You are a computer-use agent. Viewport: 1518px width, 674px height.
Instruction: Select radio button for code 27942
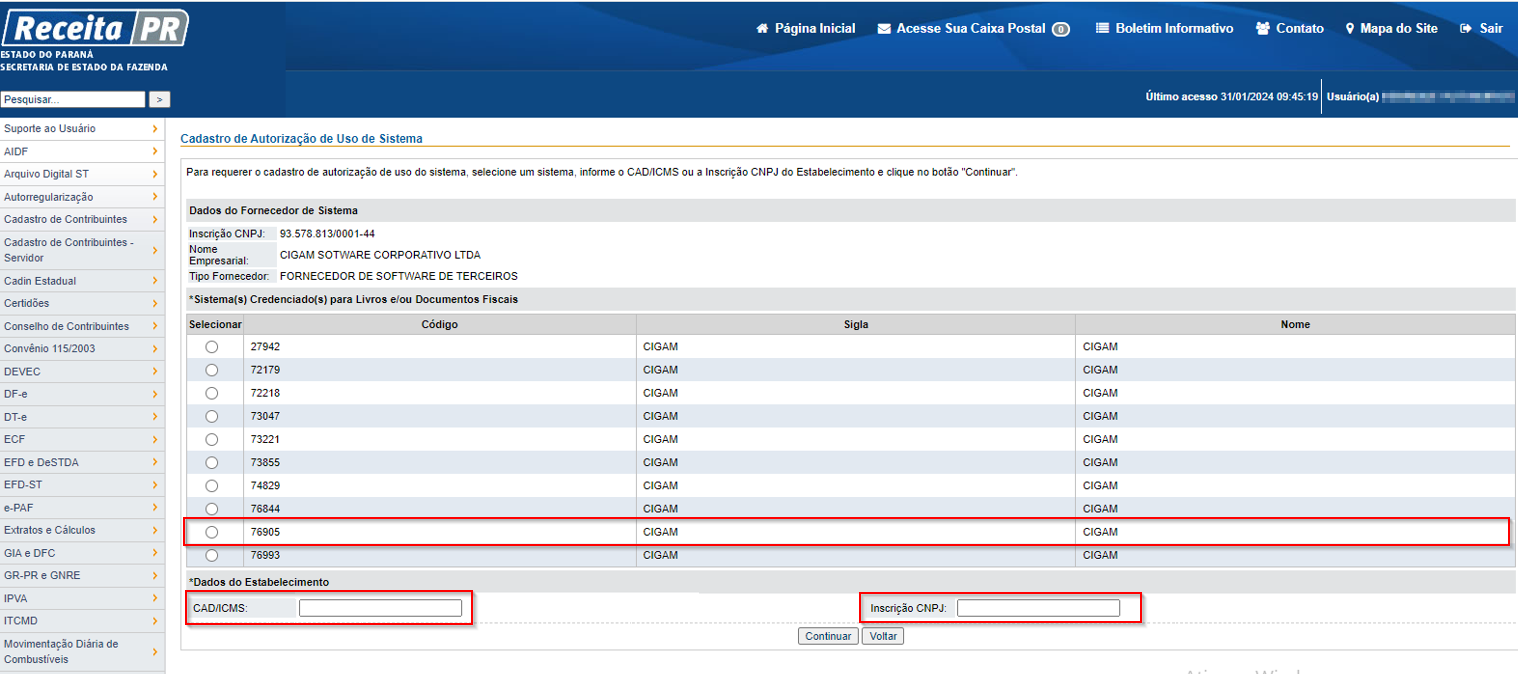212,347
